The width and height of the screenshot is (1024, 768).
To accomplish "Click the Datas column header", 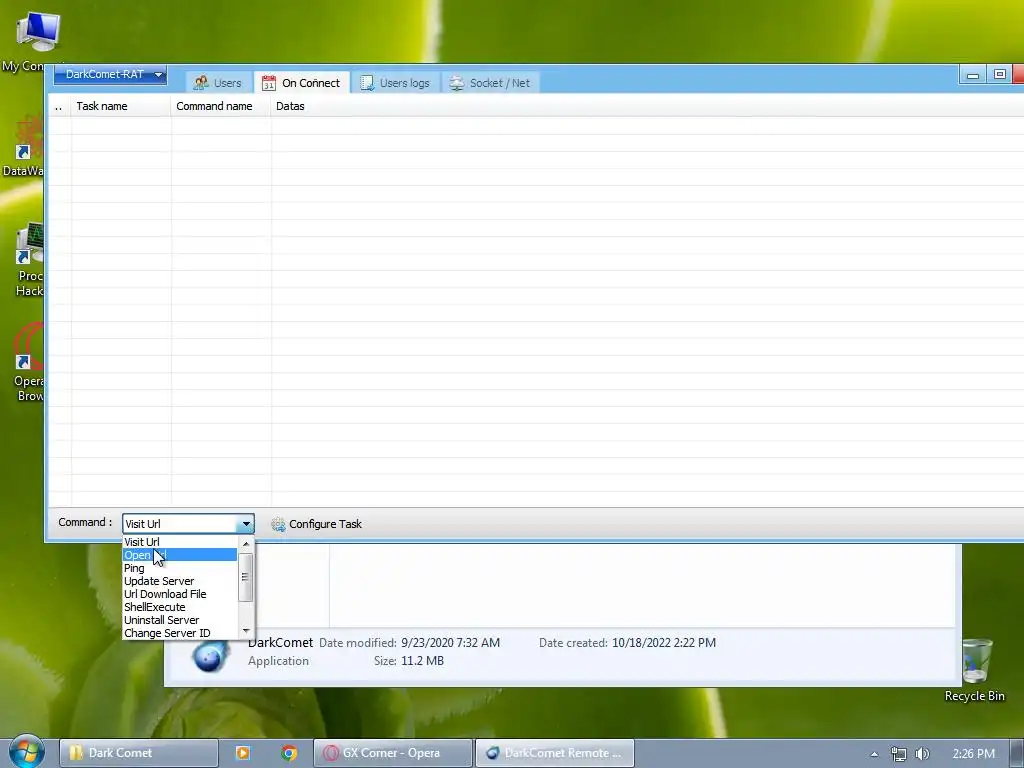I will click(290, 106).
